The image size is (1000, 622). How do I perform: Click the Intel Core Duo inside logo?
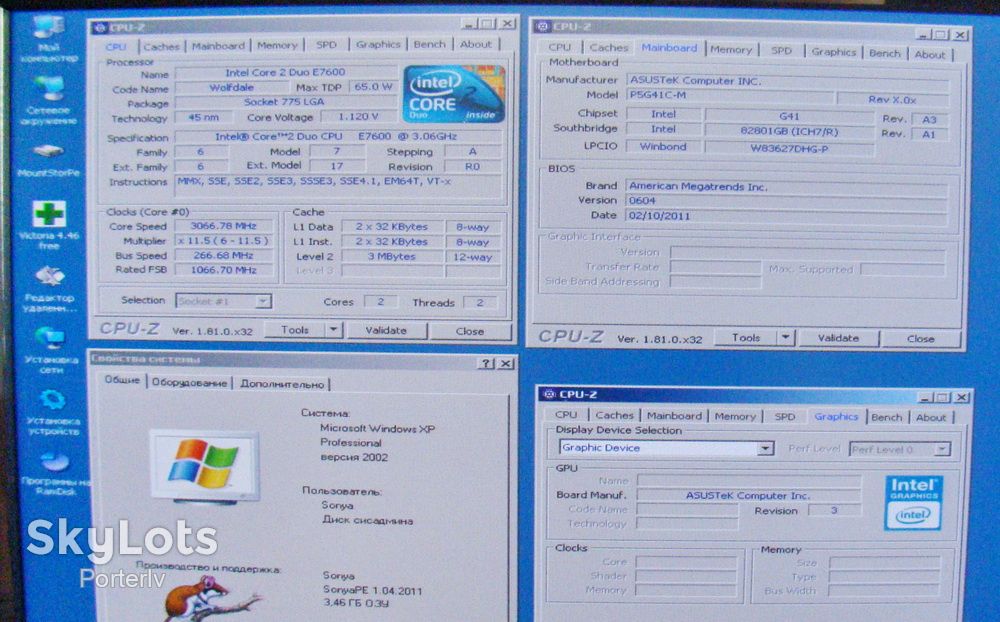pyautogui.click(x=453, y=94)
